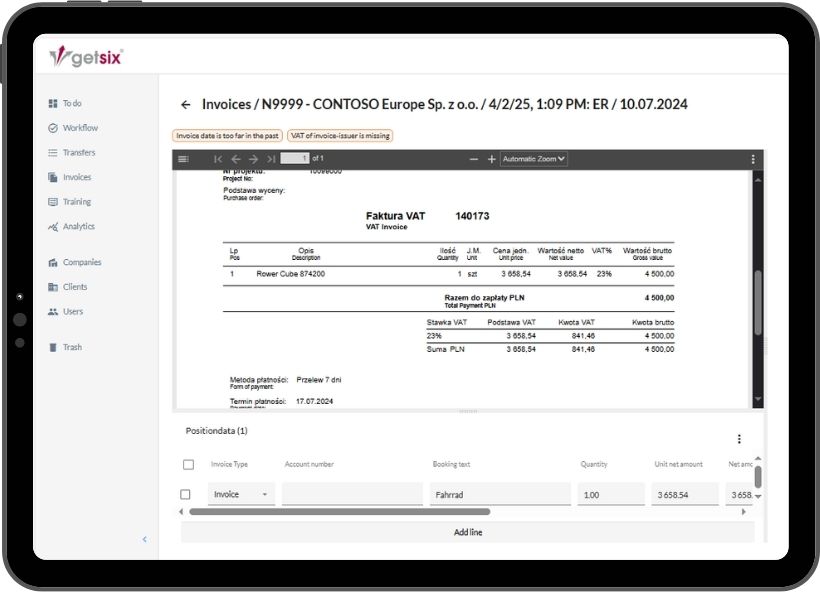Tick the Fahrrad row checkbox

185,494
